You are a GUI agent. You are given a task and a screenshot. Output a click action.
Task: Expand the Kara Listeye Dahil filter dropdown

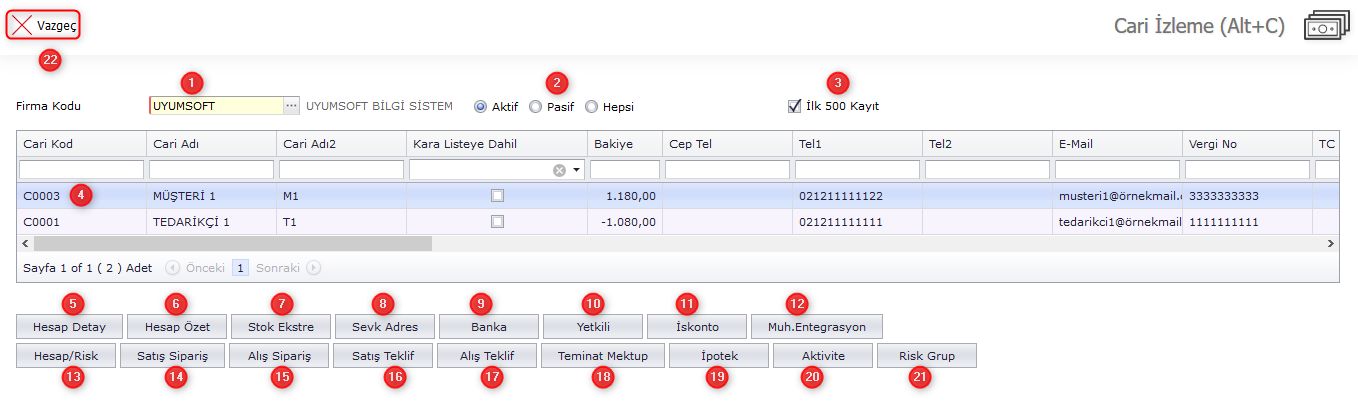tap(576, 170)
